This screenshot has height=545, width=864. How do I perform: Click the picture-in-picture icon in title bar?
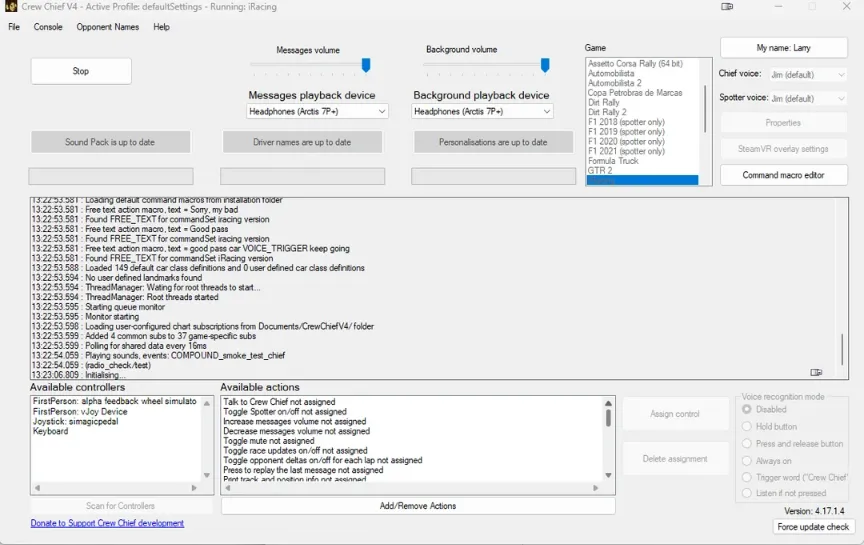click(727, 7)
